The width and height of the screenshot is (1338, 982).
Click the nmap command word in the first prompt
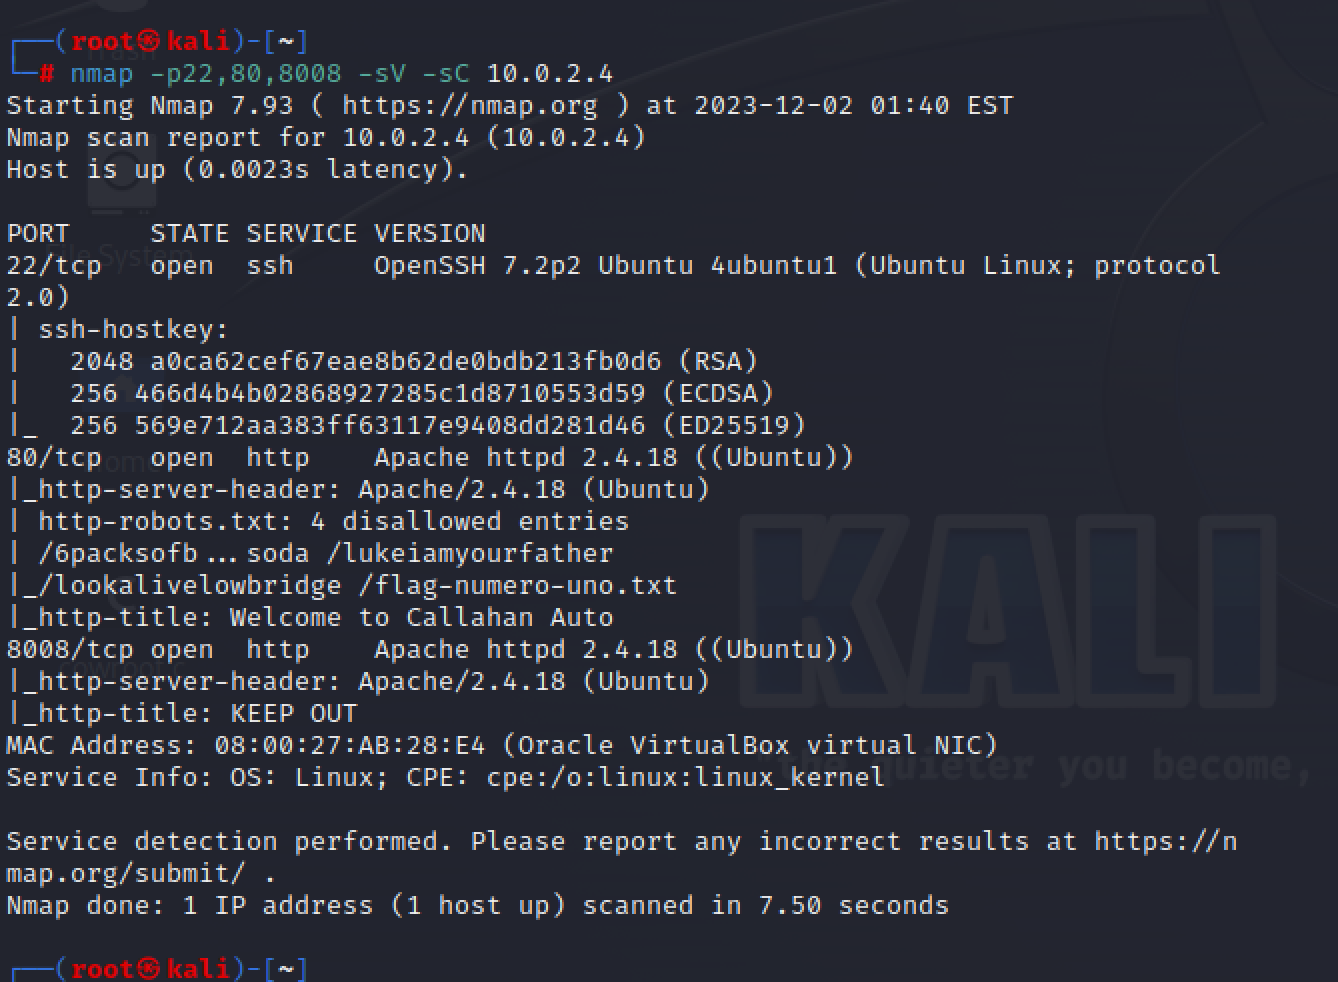pos(101,74)
